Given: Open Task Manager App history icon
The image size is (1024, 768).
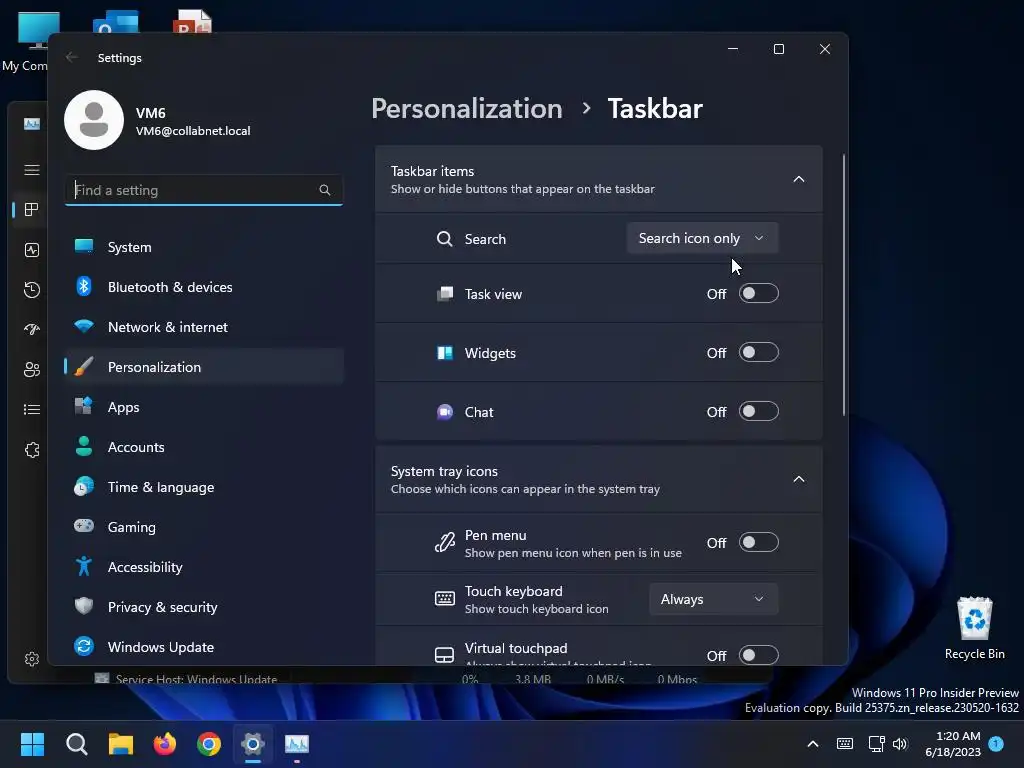Looking at the screenshot, I should pos(31,289).
